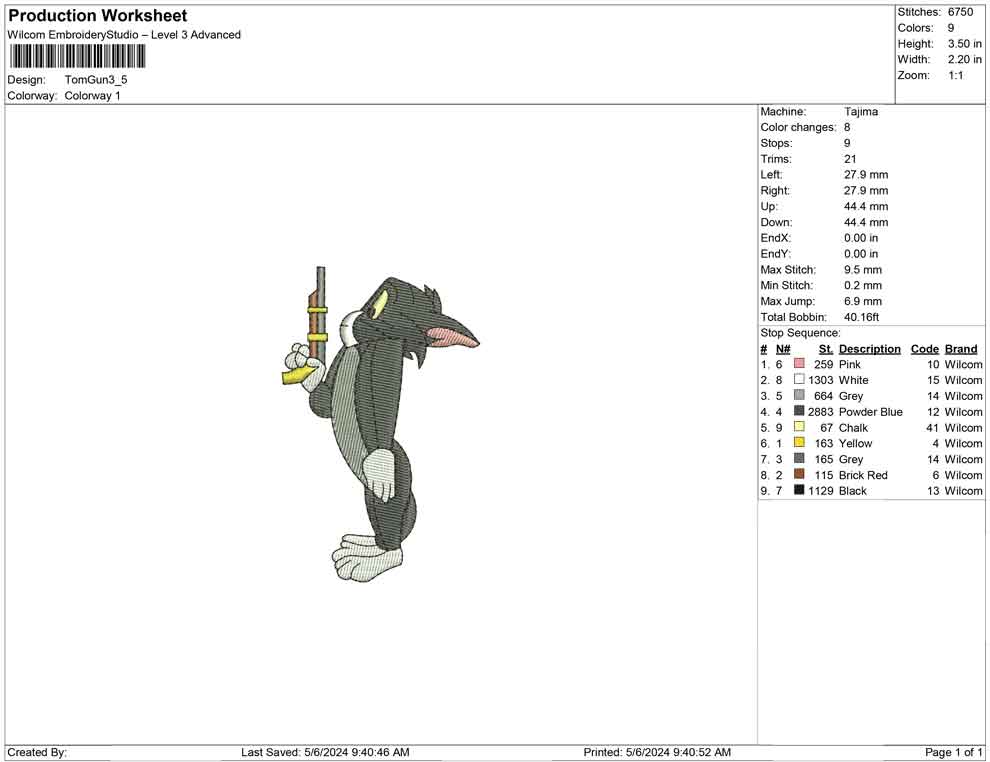This screenshot has height=762, width=990.
Task: Click the barcode under the worksheet title
Action: [76, 57]
